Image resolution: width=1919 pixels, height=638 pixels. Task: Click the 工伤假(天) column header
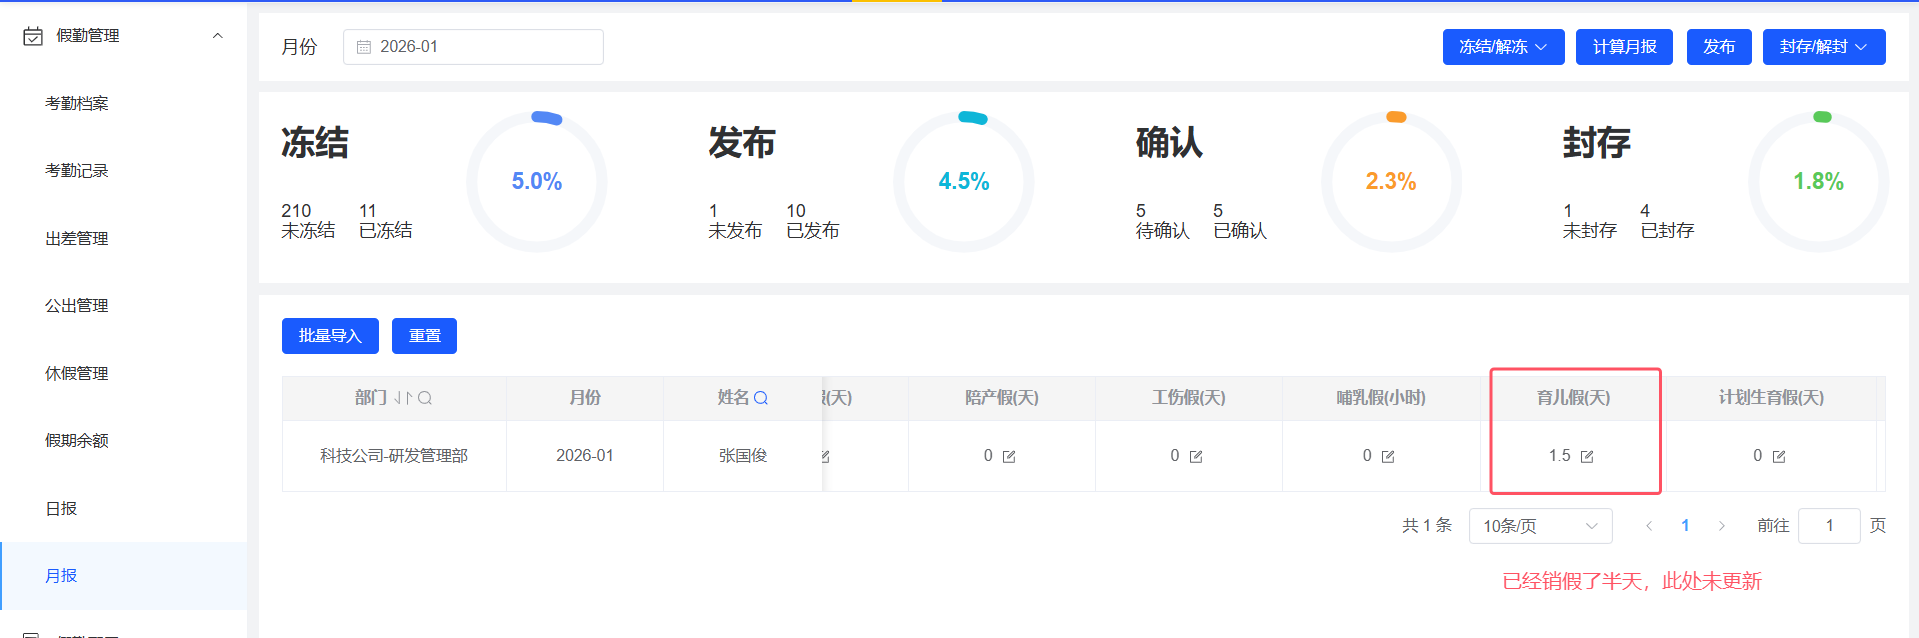pyautogui.click(x=1189, y=398)
